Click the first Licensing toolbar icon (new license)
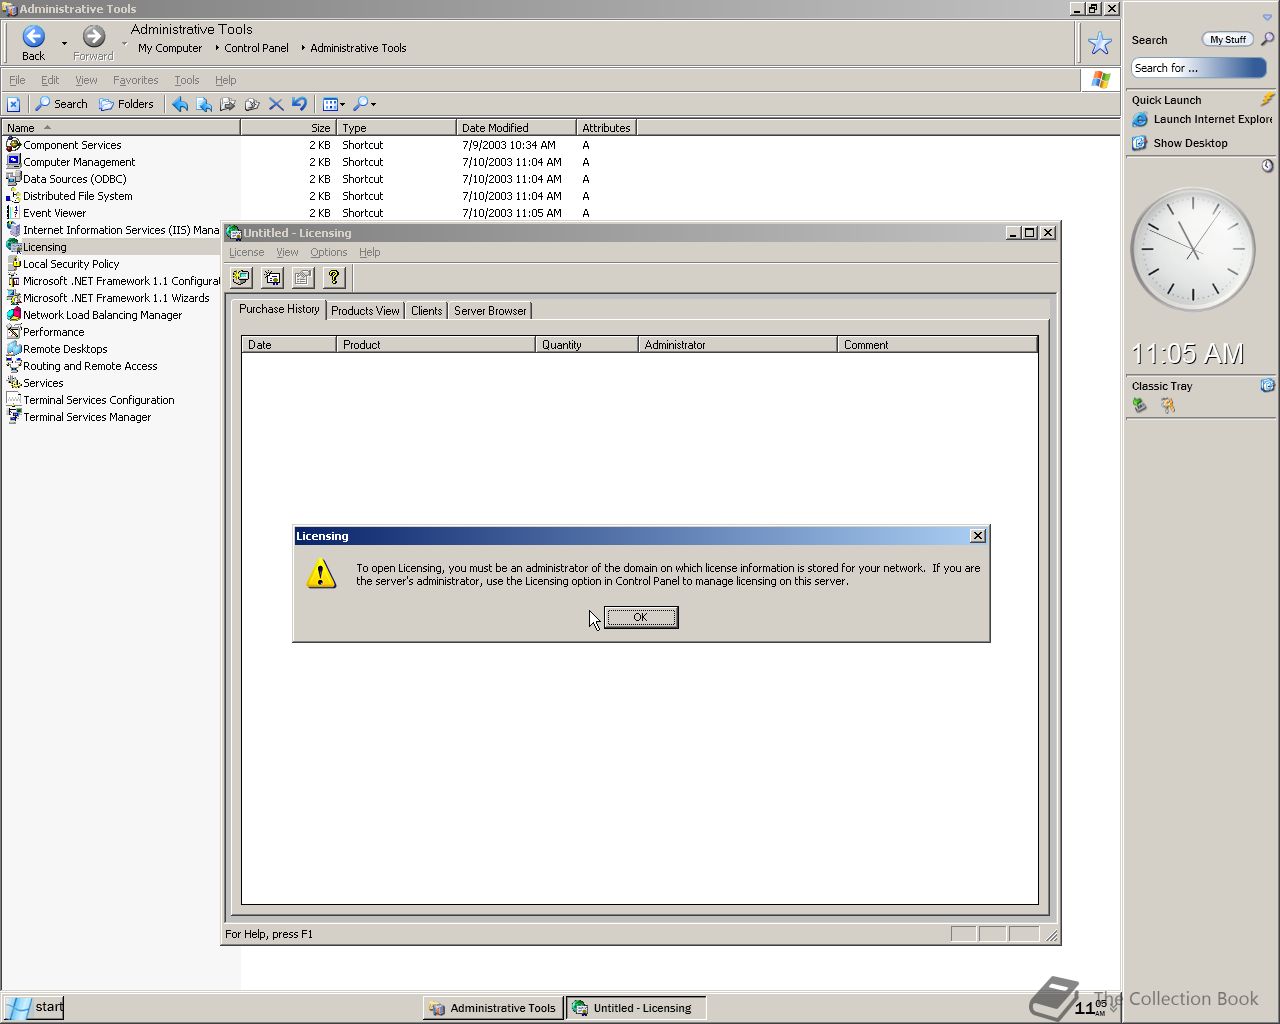The image size is (1280, 1024). [x=241, y=278]
